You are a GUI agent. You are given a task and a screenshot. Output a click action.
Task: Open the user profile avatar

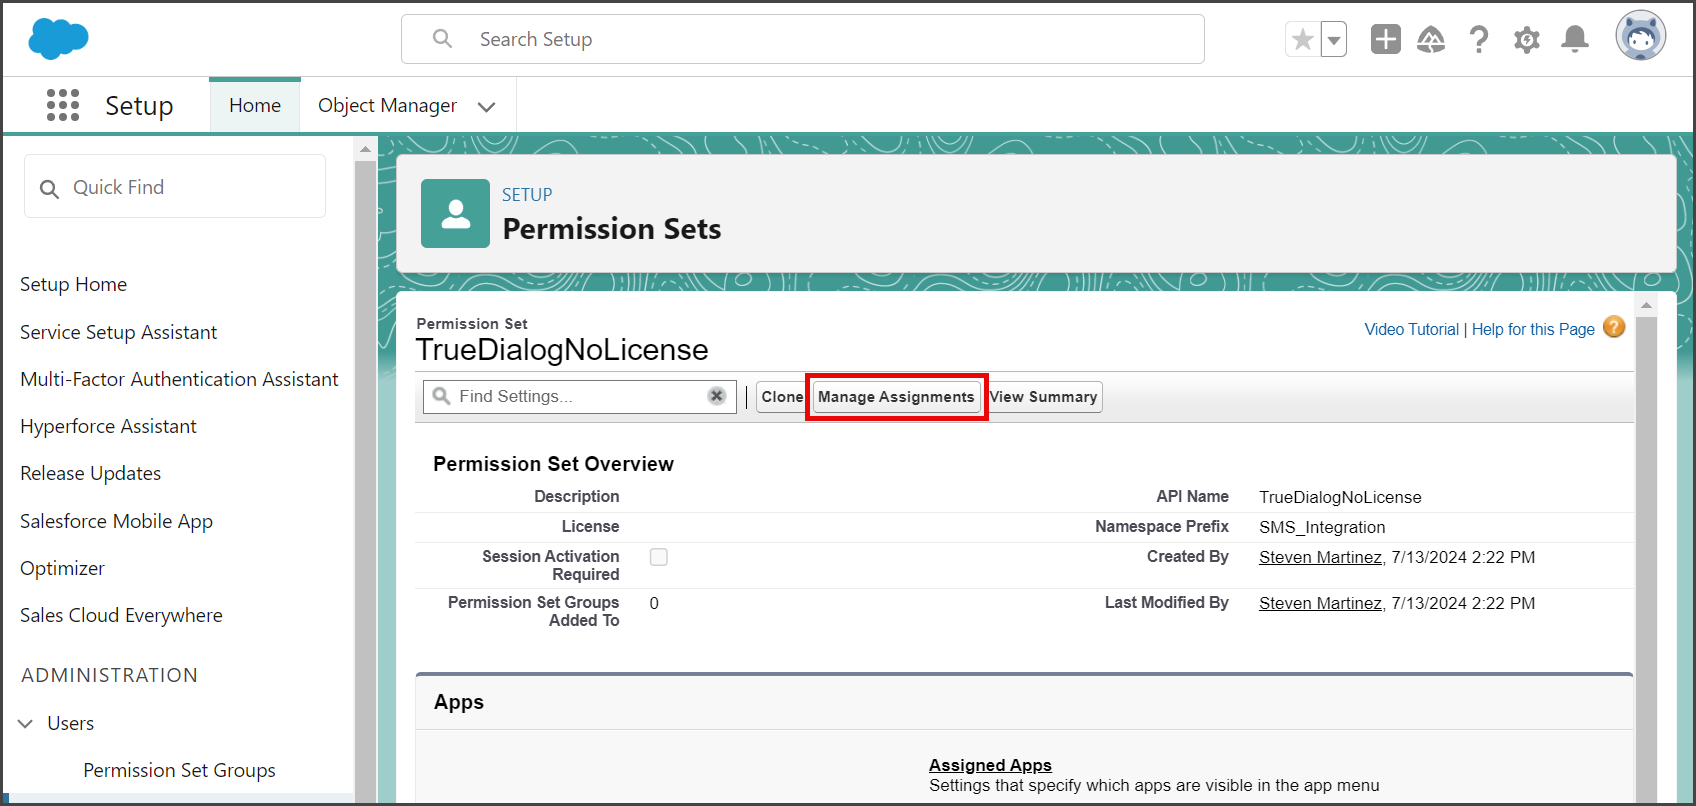(x=1641, y=37)
